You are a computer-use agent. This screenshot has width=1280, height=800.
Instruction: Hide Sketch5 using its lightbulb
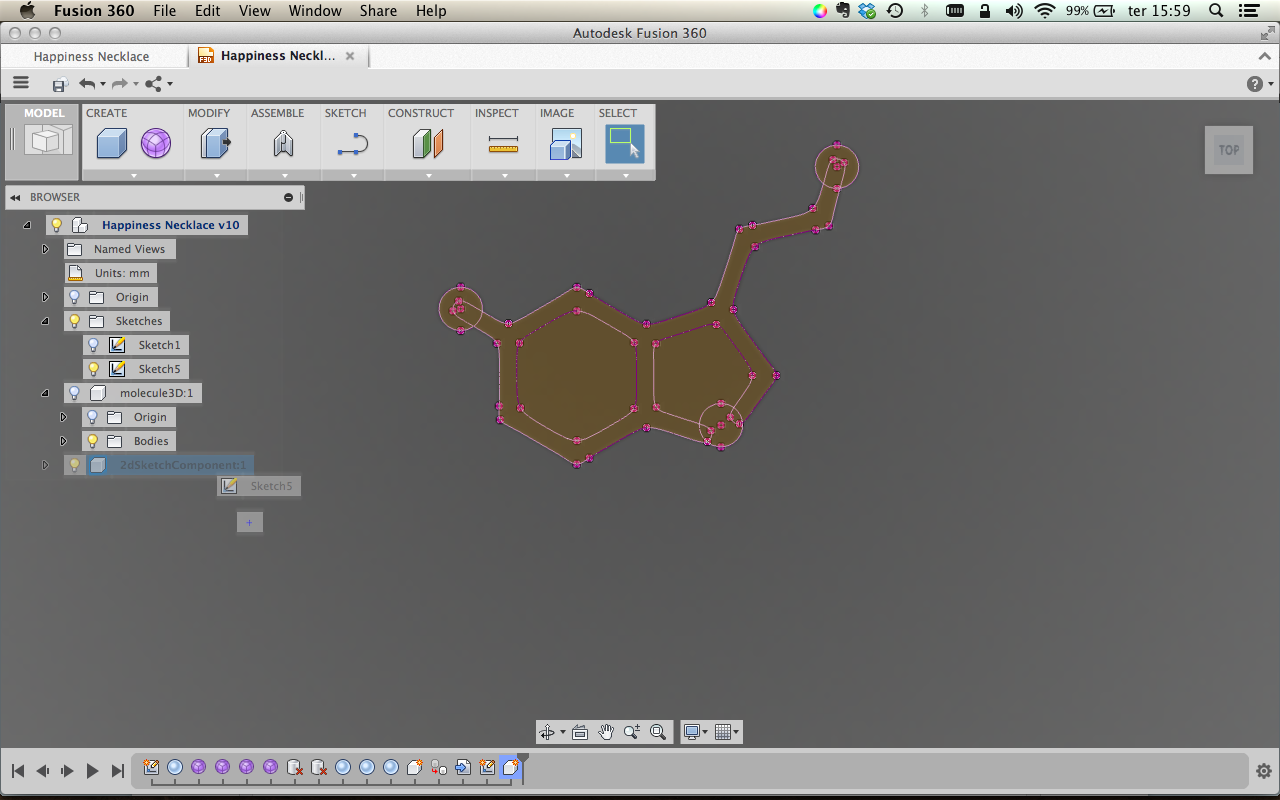pos(93,369)
